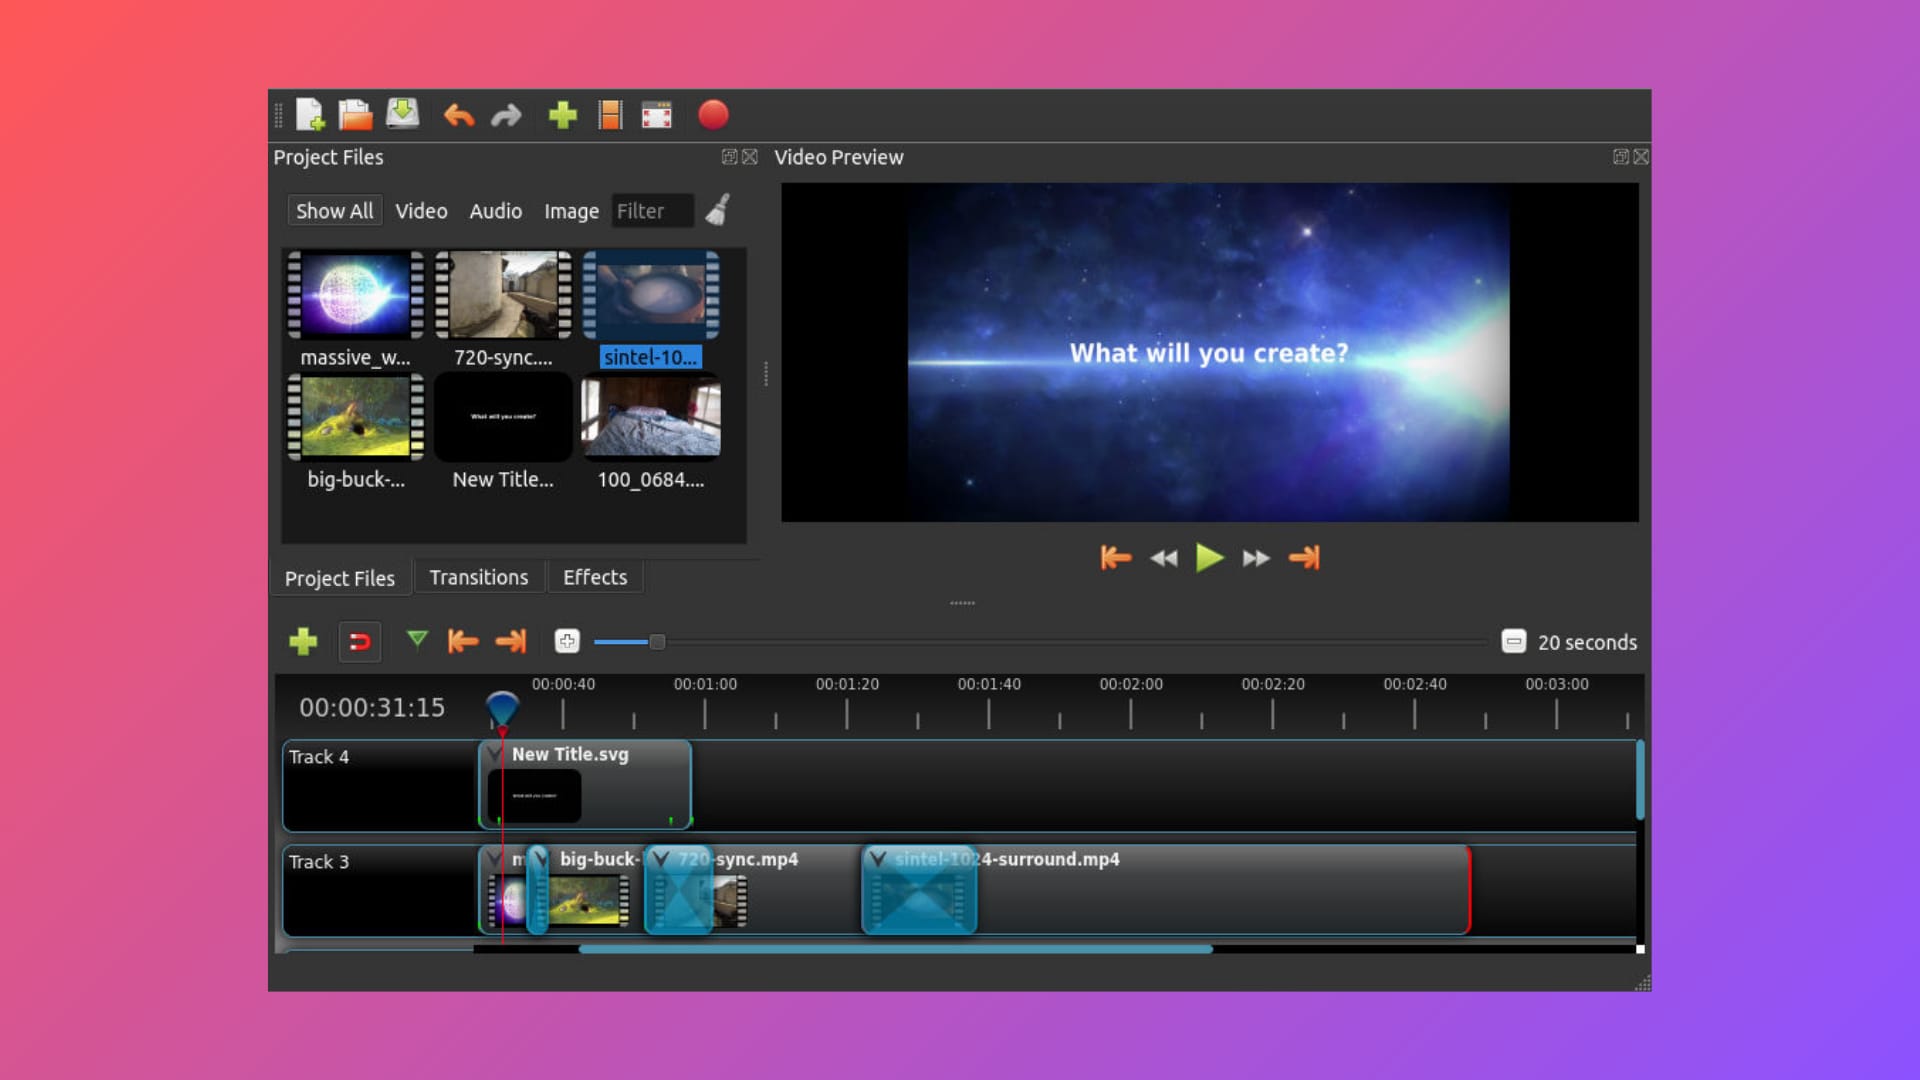Open the big-buck clip menu arrow
Image resolution: width=1920 pixels, height=1080 pixels.
[x=540, y=860]
